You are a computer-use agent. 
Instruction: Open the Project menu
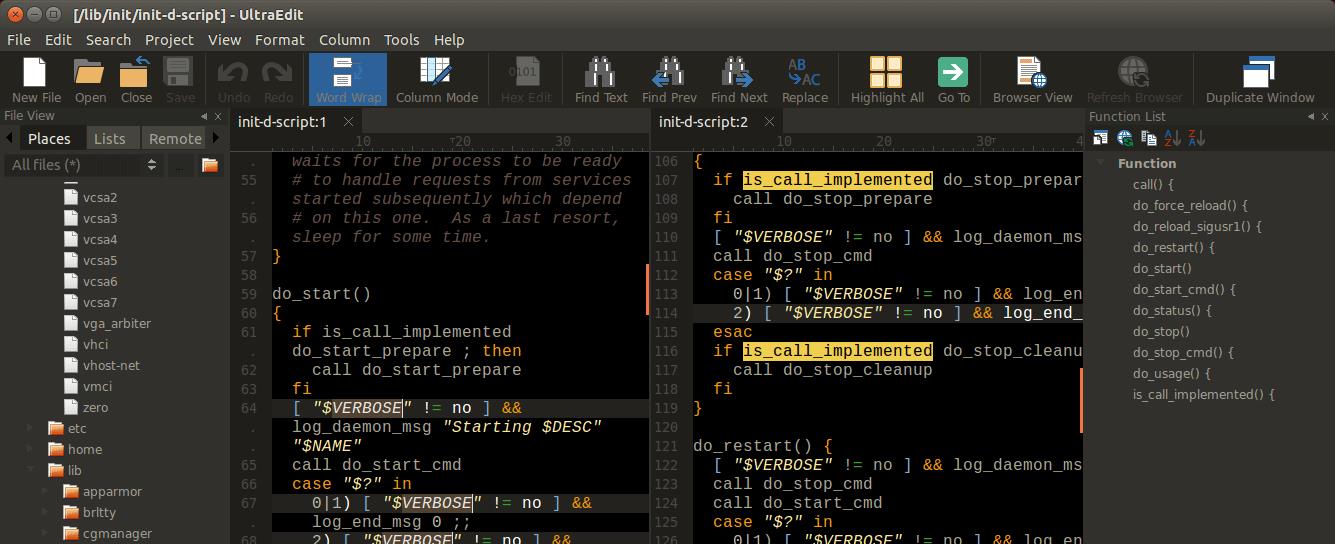pos(169,40)
